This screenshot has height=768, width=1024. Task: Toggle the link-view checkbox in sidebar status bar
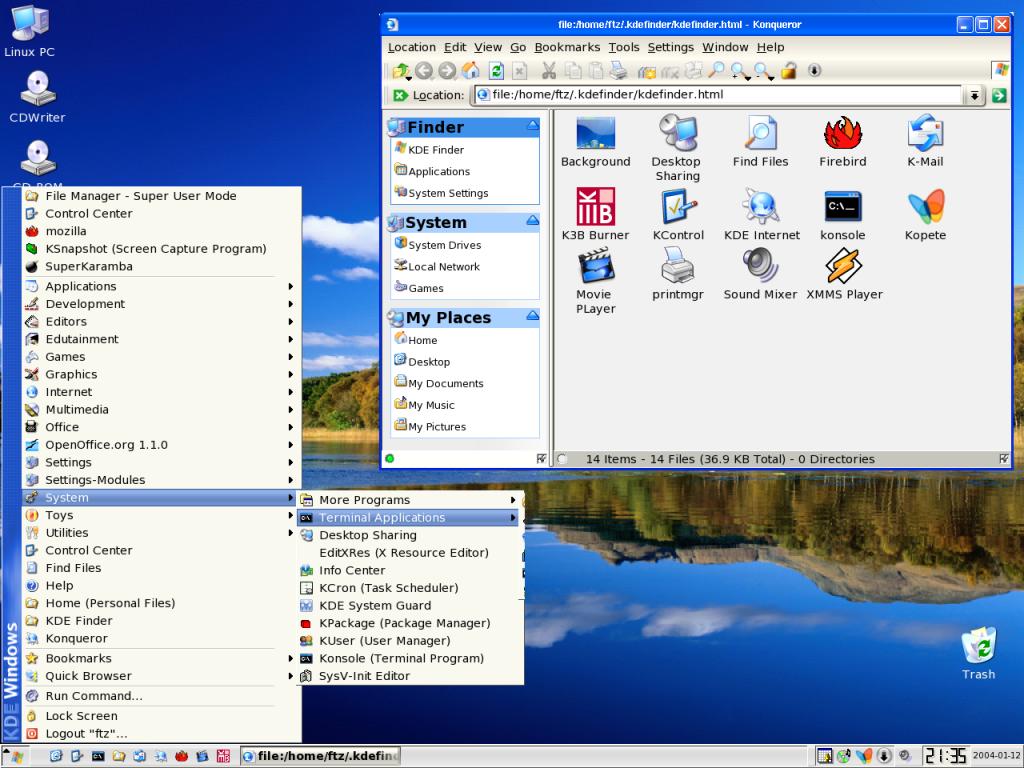coord(541,458)
